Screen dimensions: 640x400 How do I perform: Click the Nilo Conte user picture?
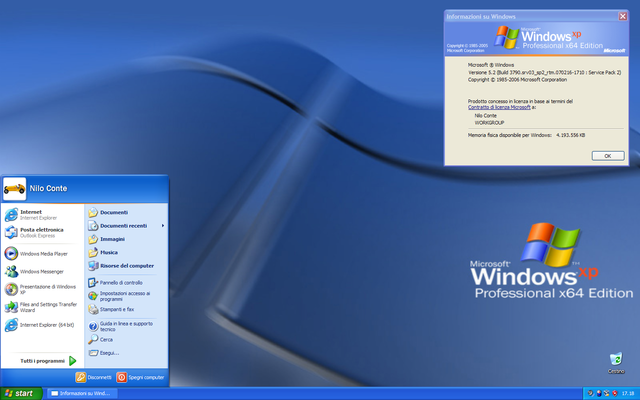14,189
